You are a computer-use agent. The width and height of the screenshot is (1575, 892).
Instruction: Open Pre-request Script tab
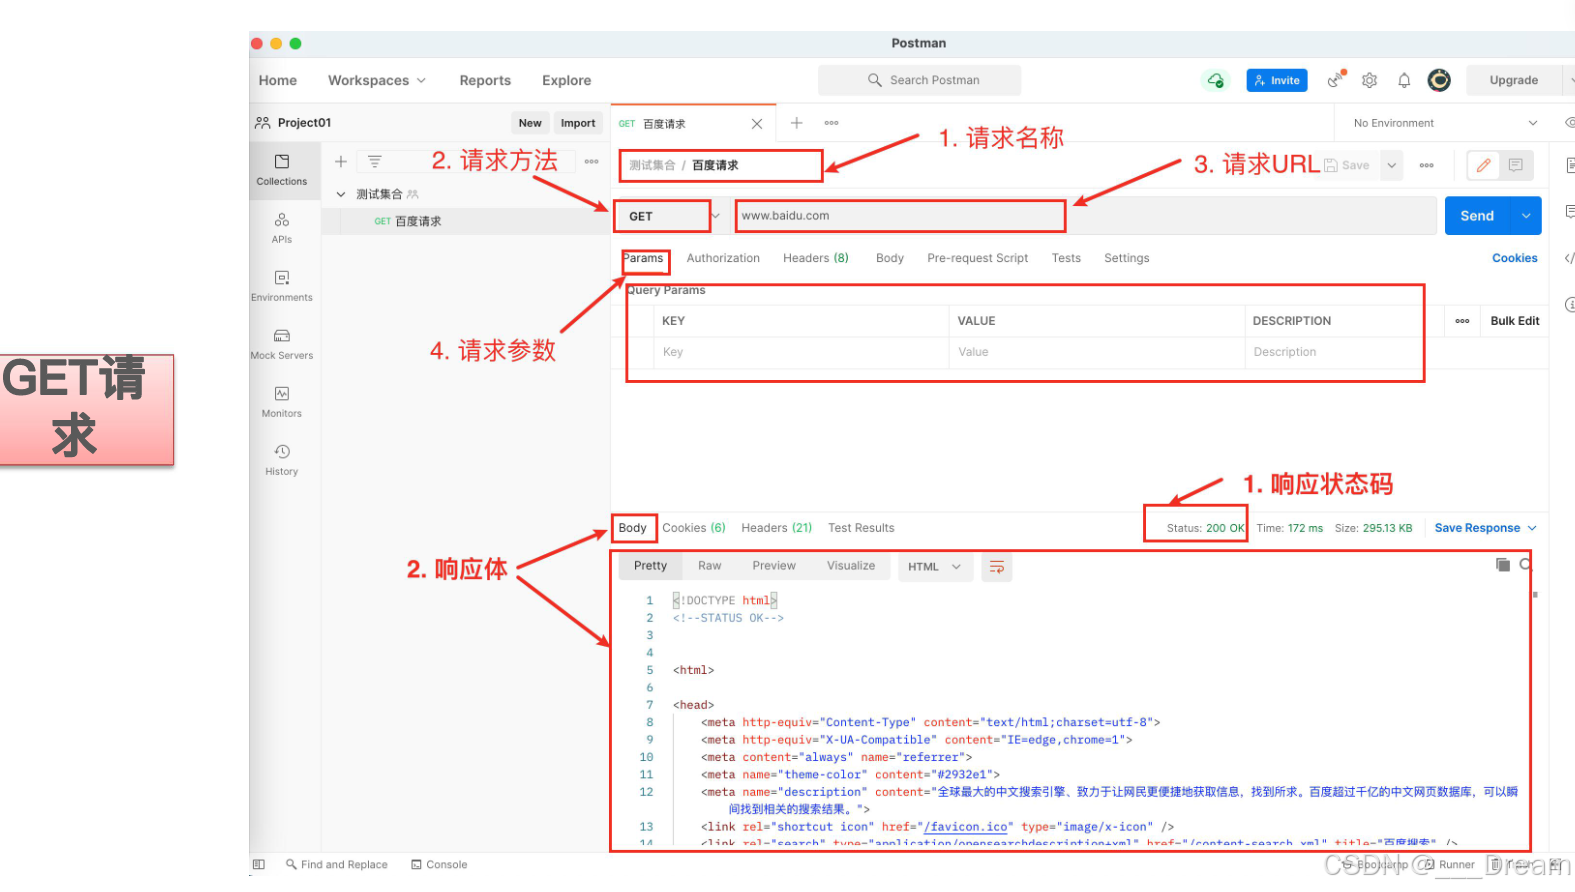[977, 258]
